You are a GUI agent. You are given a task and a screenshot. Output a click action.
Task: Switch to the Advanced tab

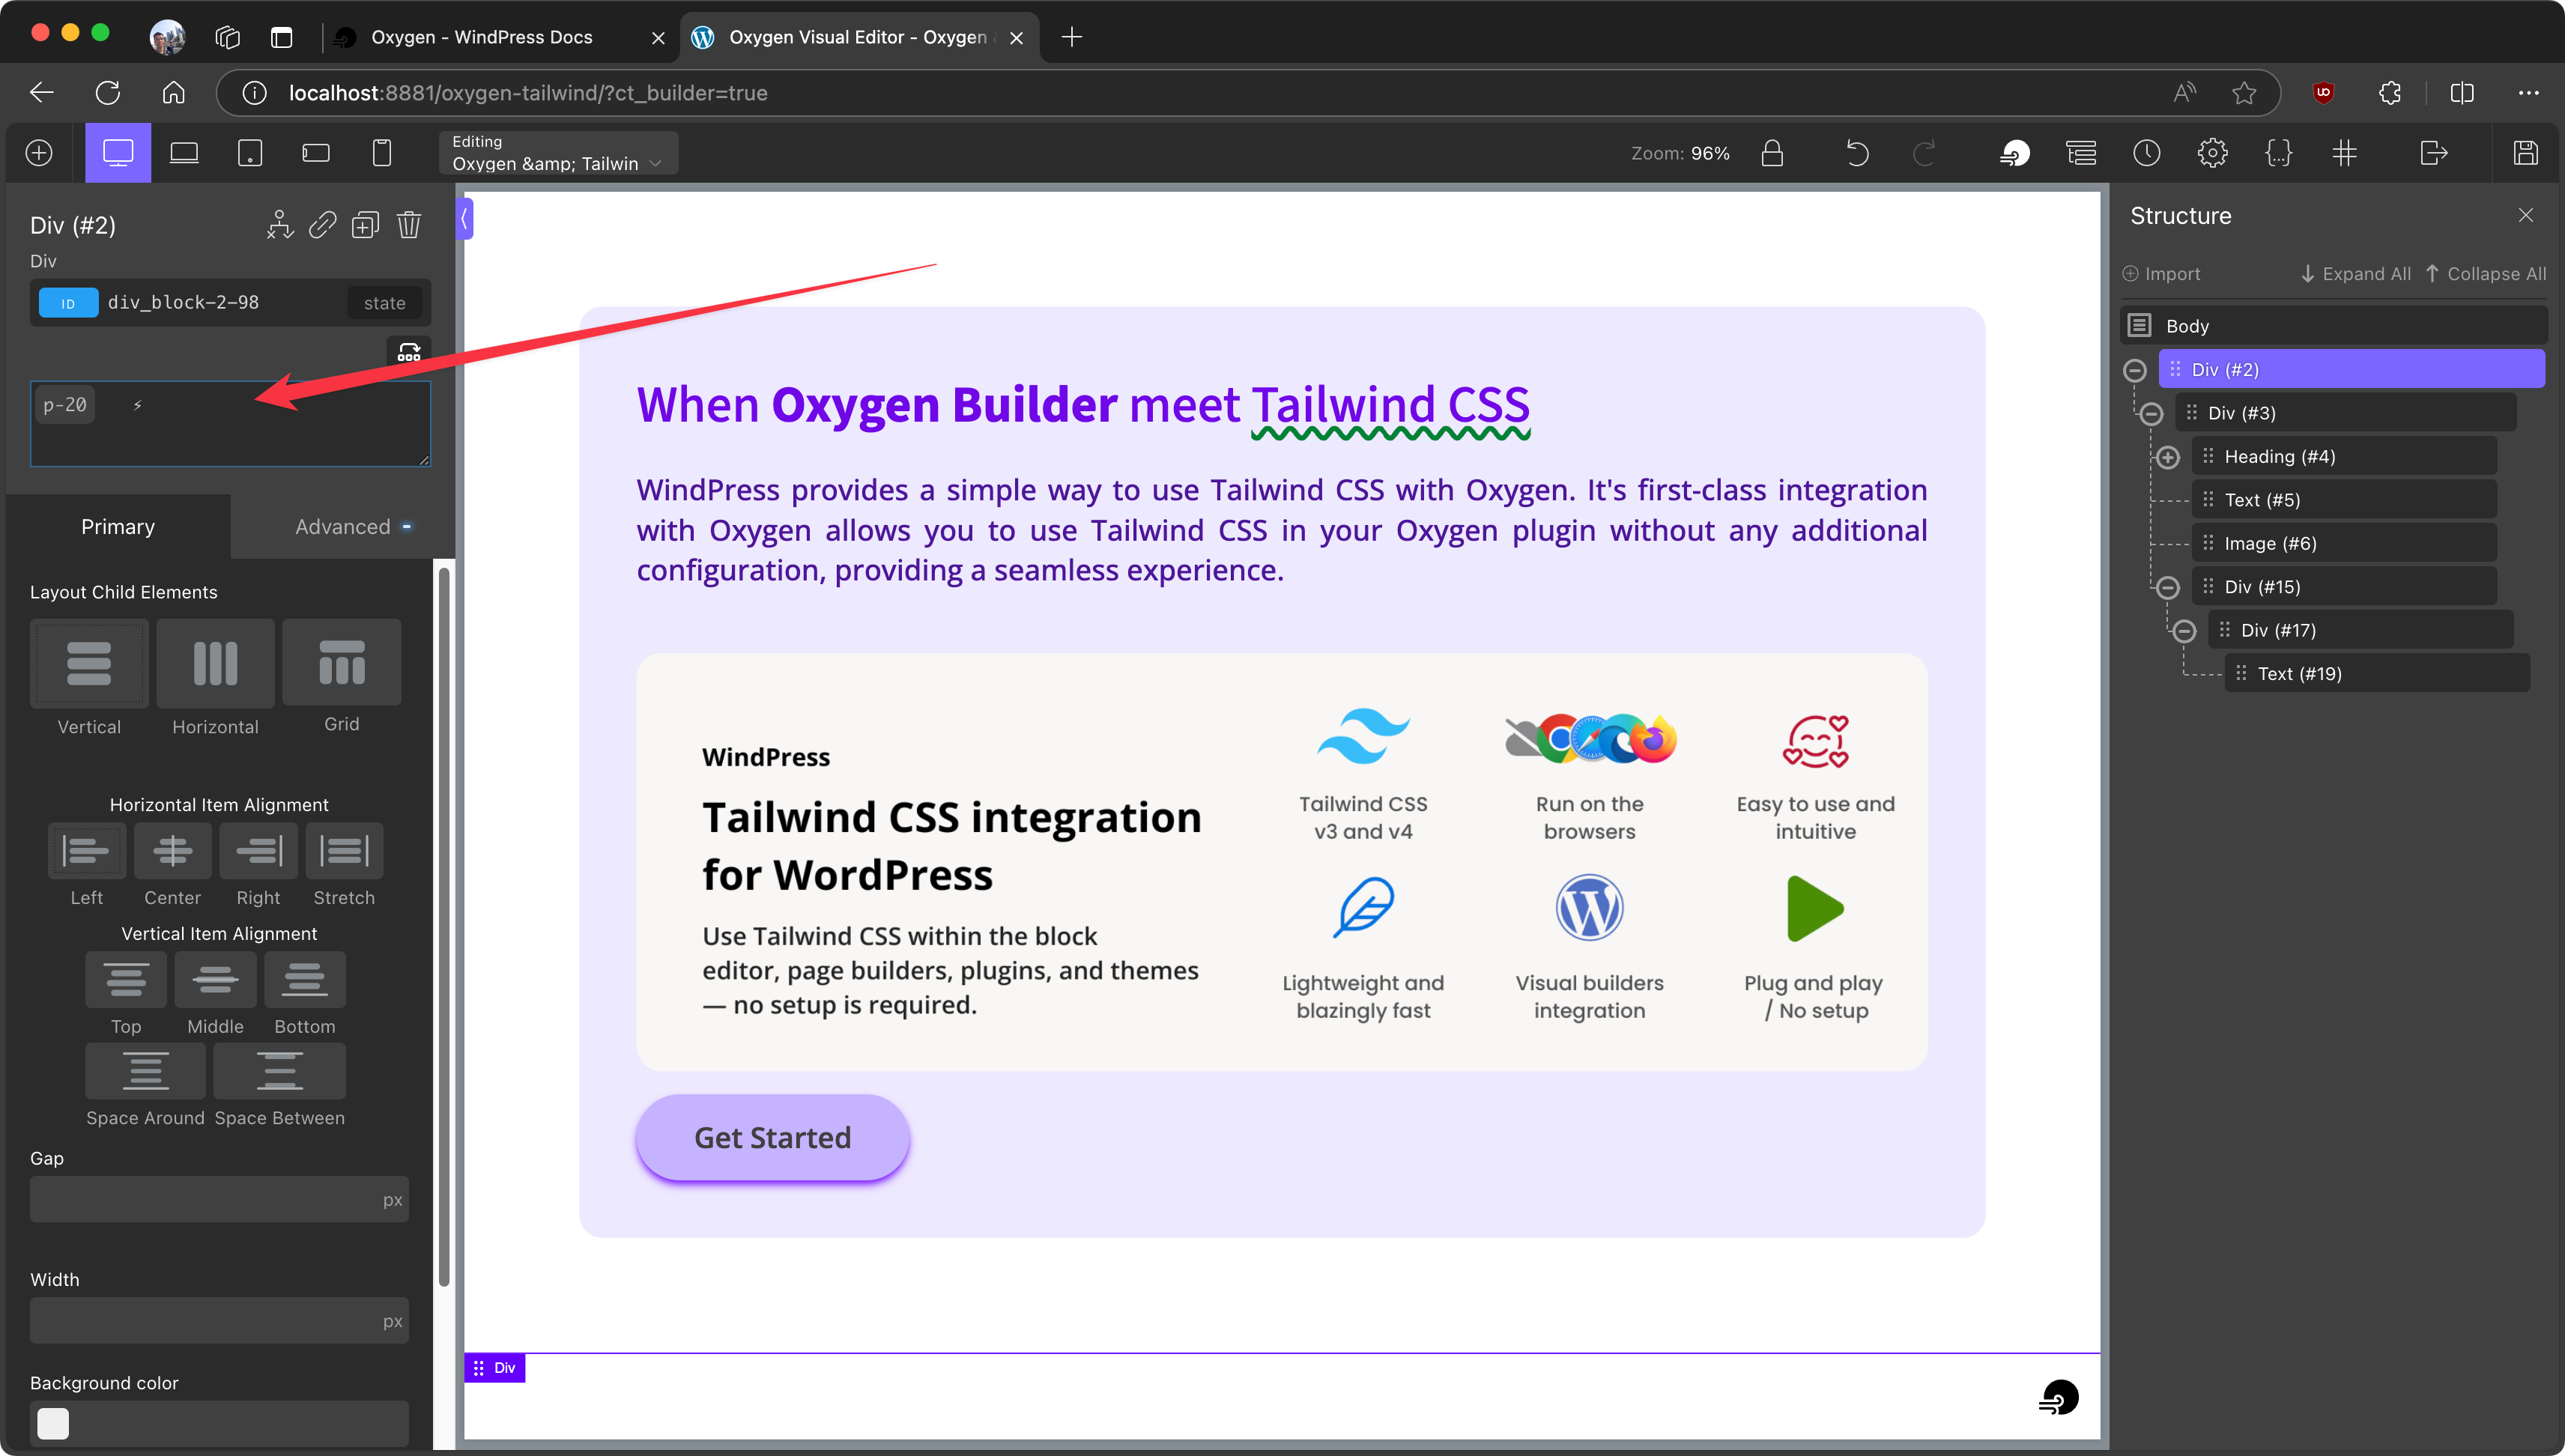pyautogui.click(x=343, y=527)
